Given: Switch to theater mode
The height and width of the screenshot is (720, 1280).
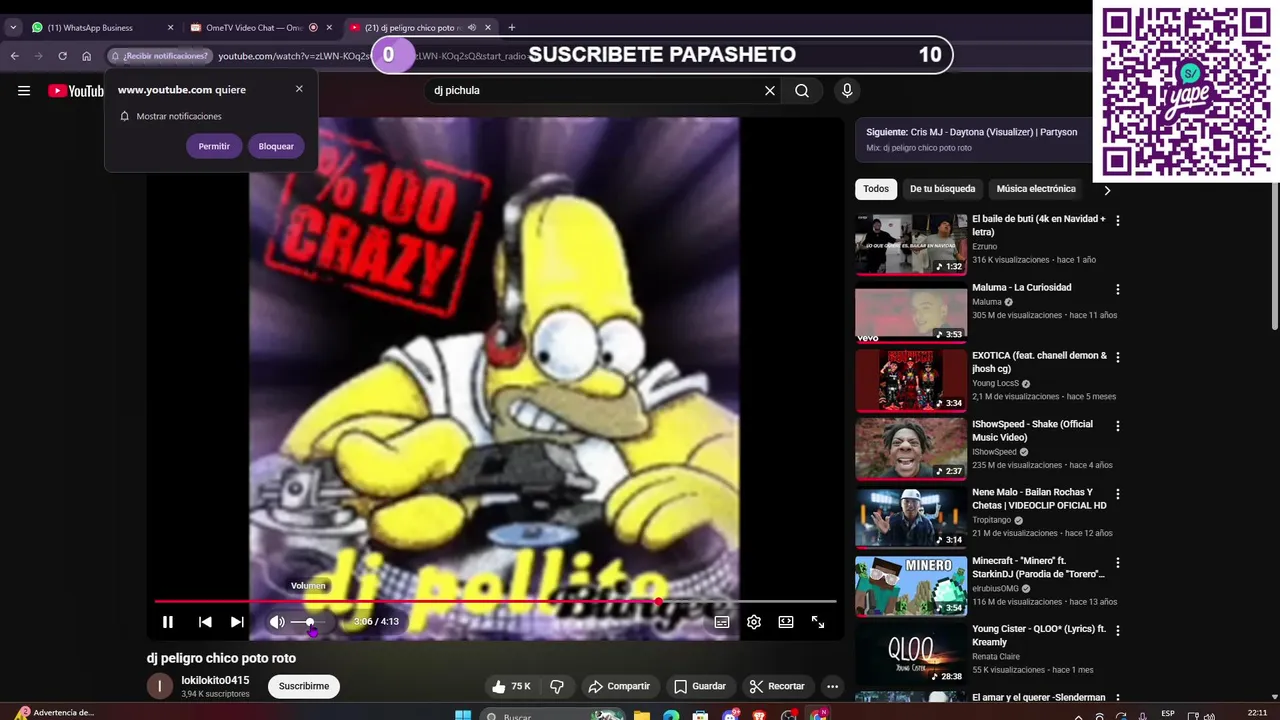Looking at the screenshot, I should [x=786, y=622].
